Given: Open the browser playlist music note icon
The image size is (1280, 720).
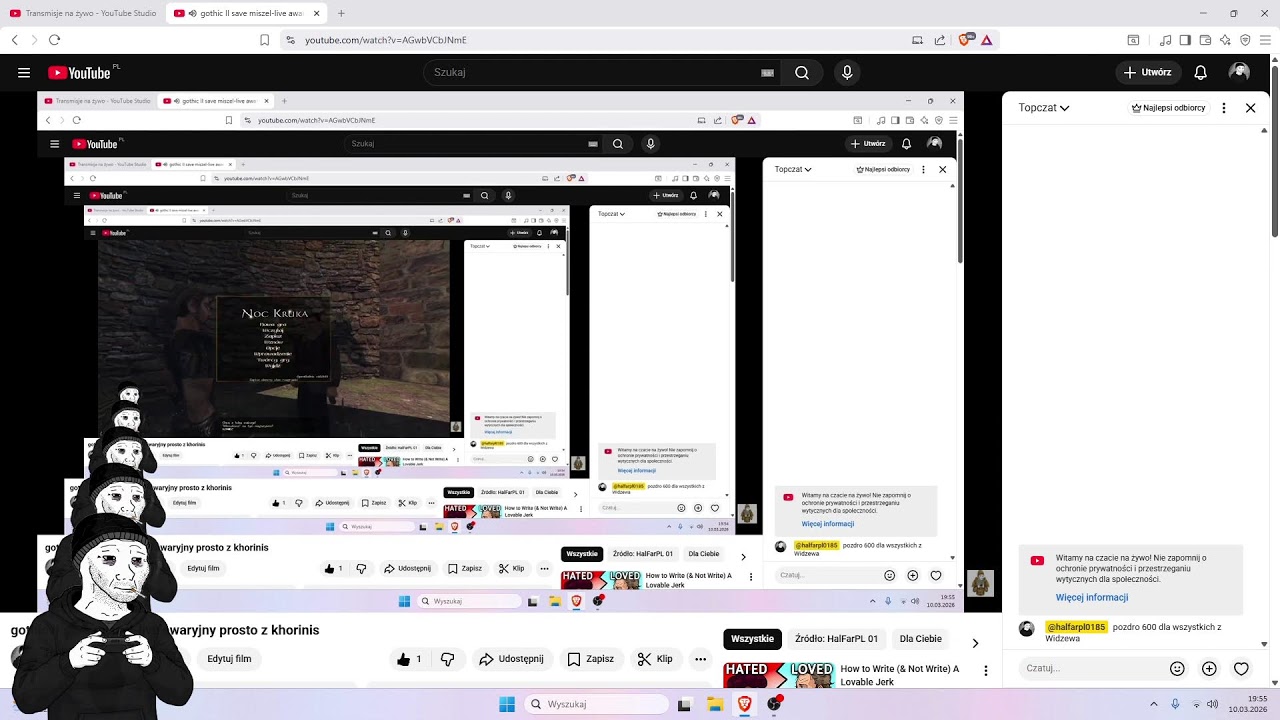Looking at the screenshot, I should pos(1165,40).
